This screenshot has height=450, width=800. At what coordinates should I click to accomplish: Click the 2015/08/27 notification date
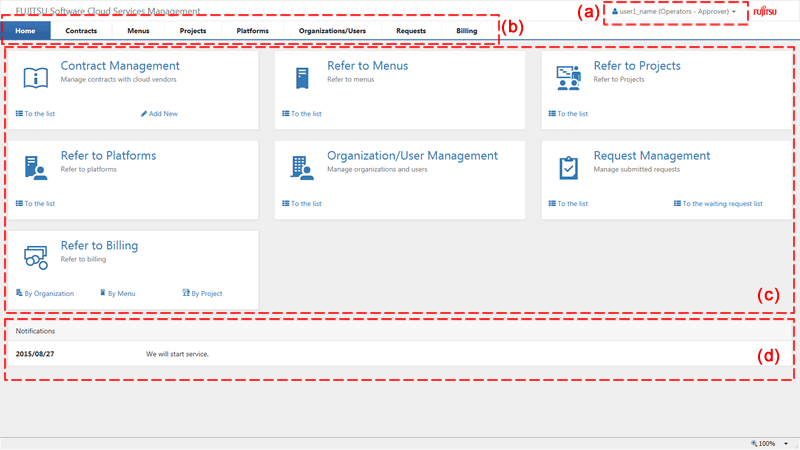[35, 354]
